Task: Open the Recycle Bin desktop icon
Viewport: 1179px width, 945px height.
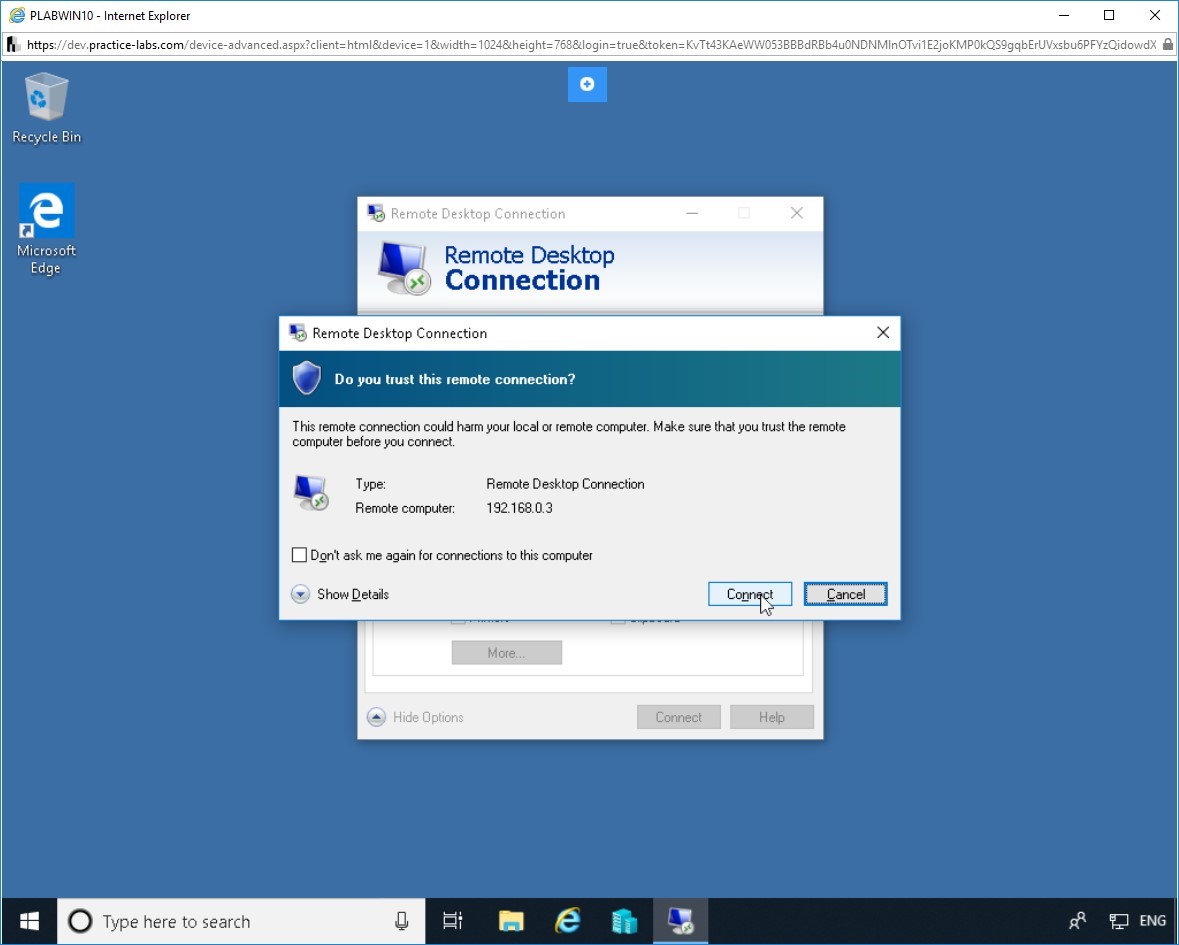Action: [46, 108]
